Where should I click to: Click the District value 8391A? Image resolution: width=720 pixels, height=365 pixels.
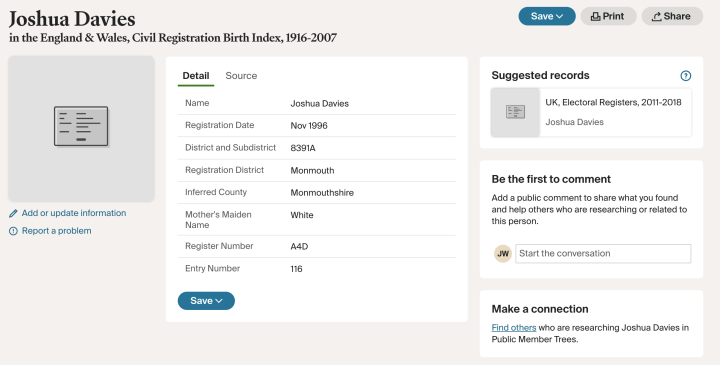click(x=303, y=148)
